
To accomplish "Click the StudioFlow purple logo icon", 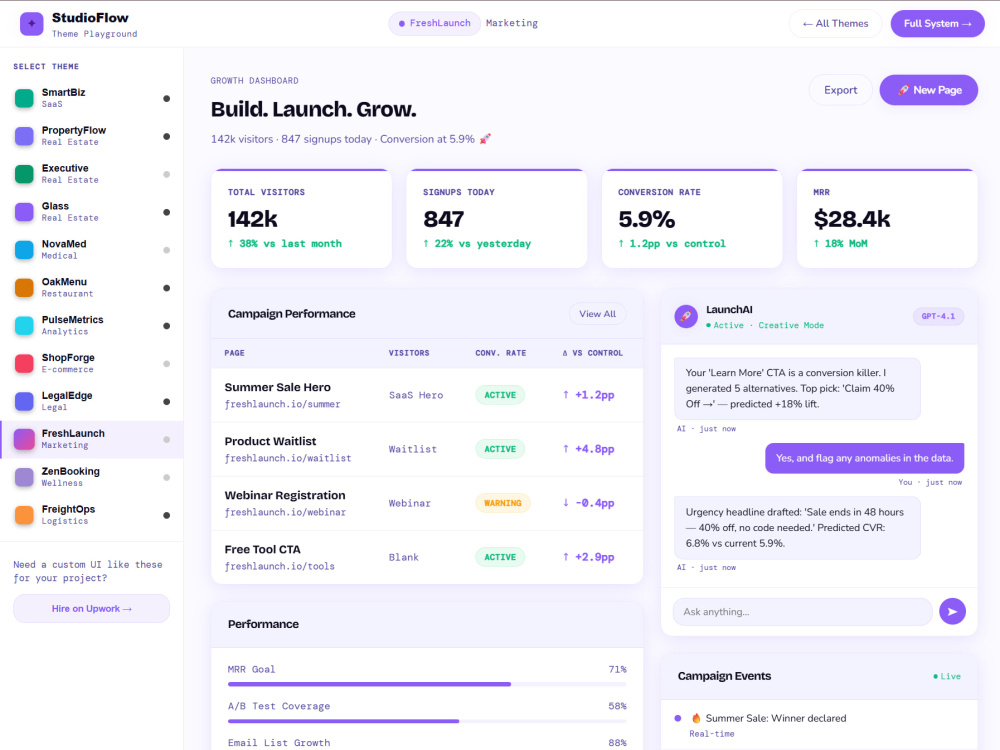I will [31, 24].
